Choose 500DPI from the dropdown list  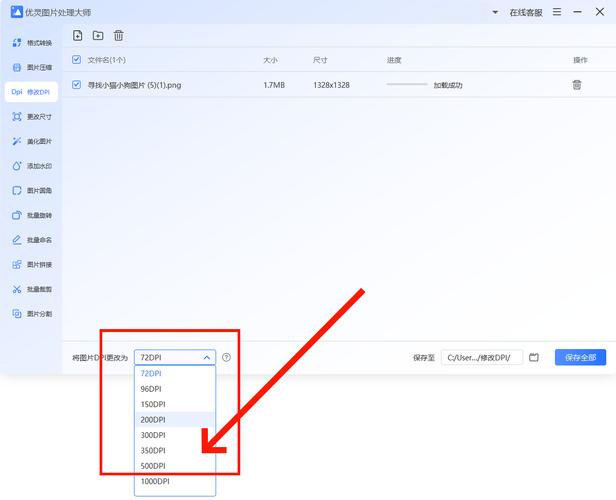175,466
